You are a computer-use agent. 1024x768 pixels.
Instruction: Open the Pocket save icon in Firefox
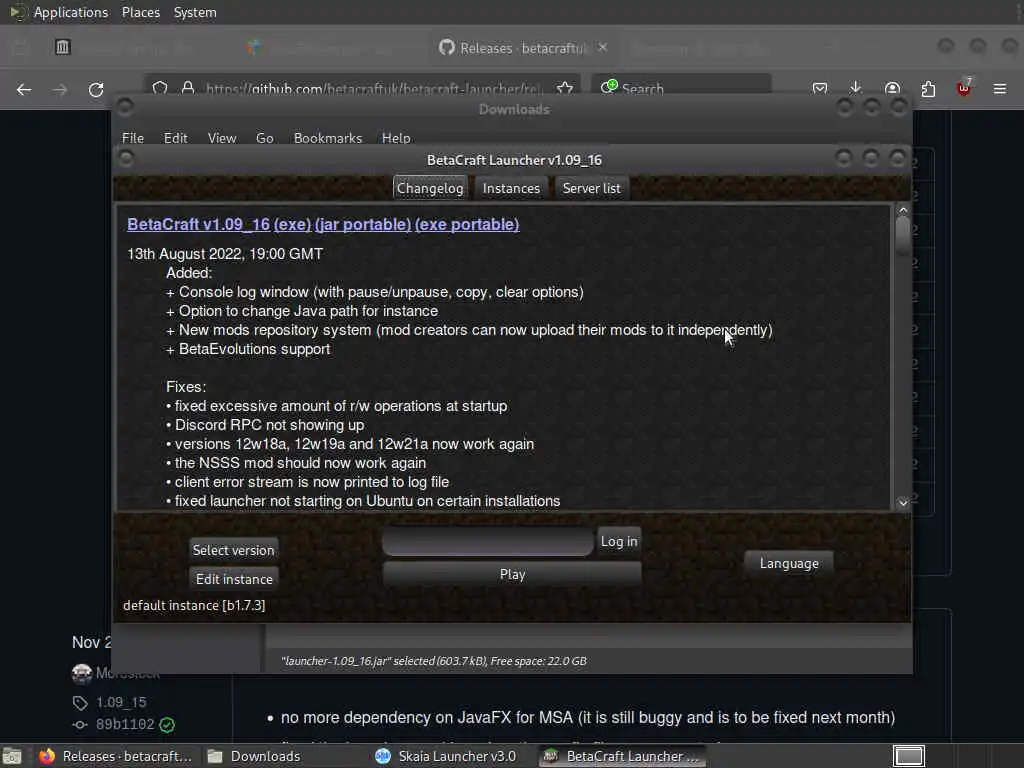[x=820, y=89]
